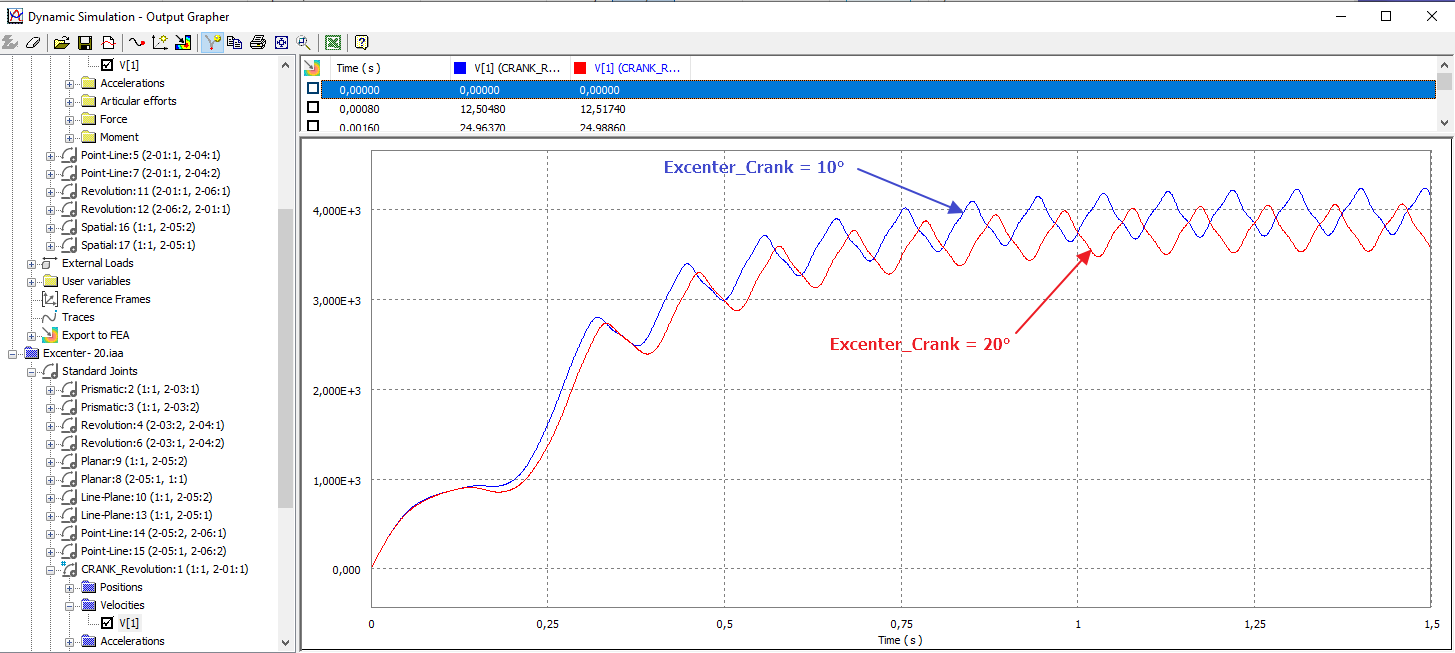1455x653 pixels.
Task: Click the tree panel vertical scrollbar thumb
Action: pos(286,357)
